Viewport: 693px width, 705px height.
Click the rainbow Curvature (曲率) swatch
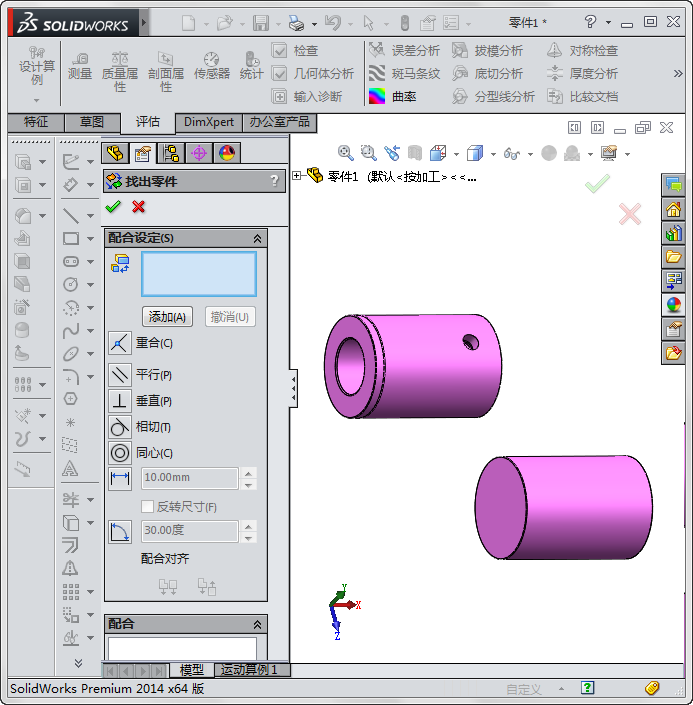377,97
